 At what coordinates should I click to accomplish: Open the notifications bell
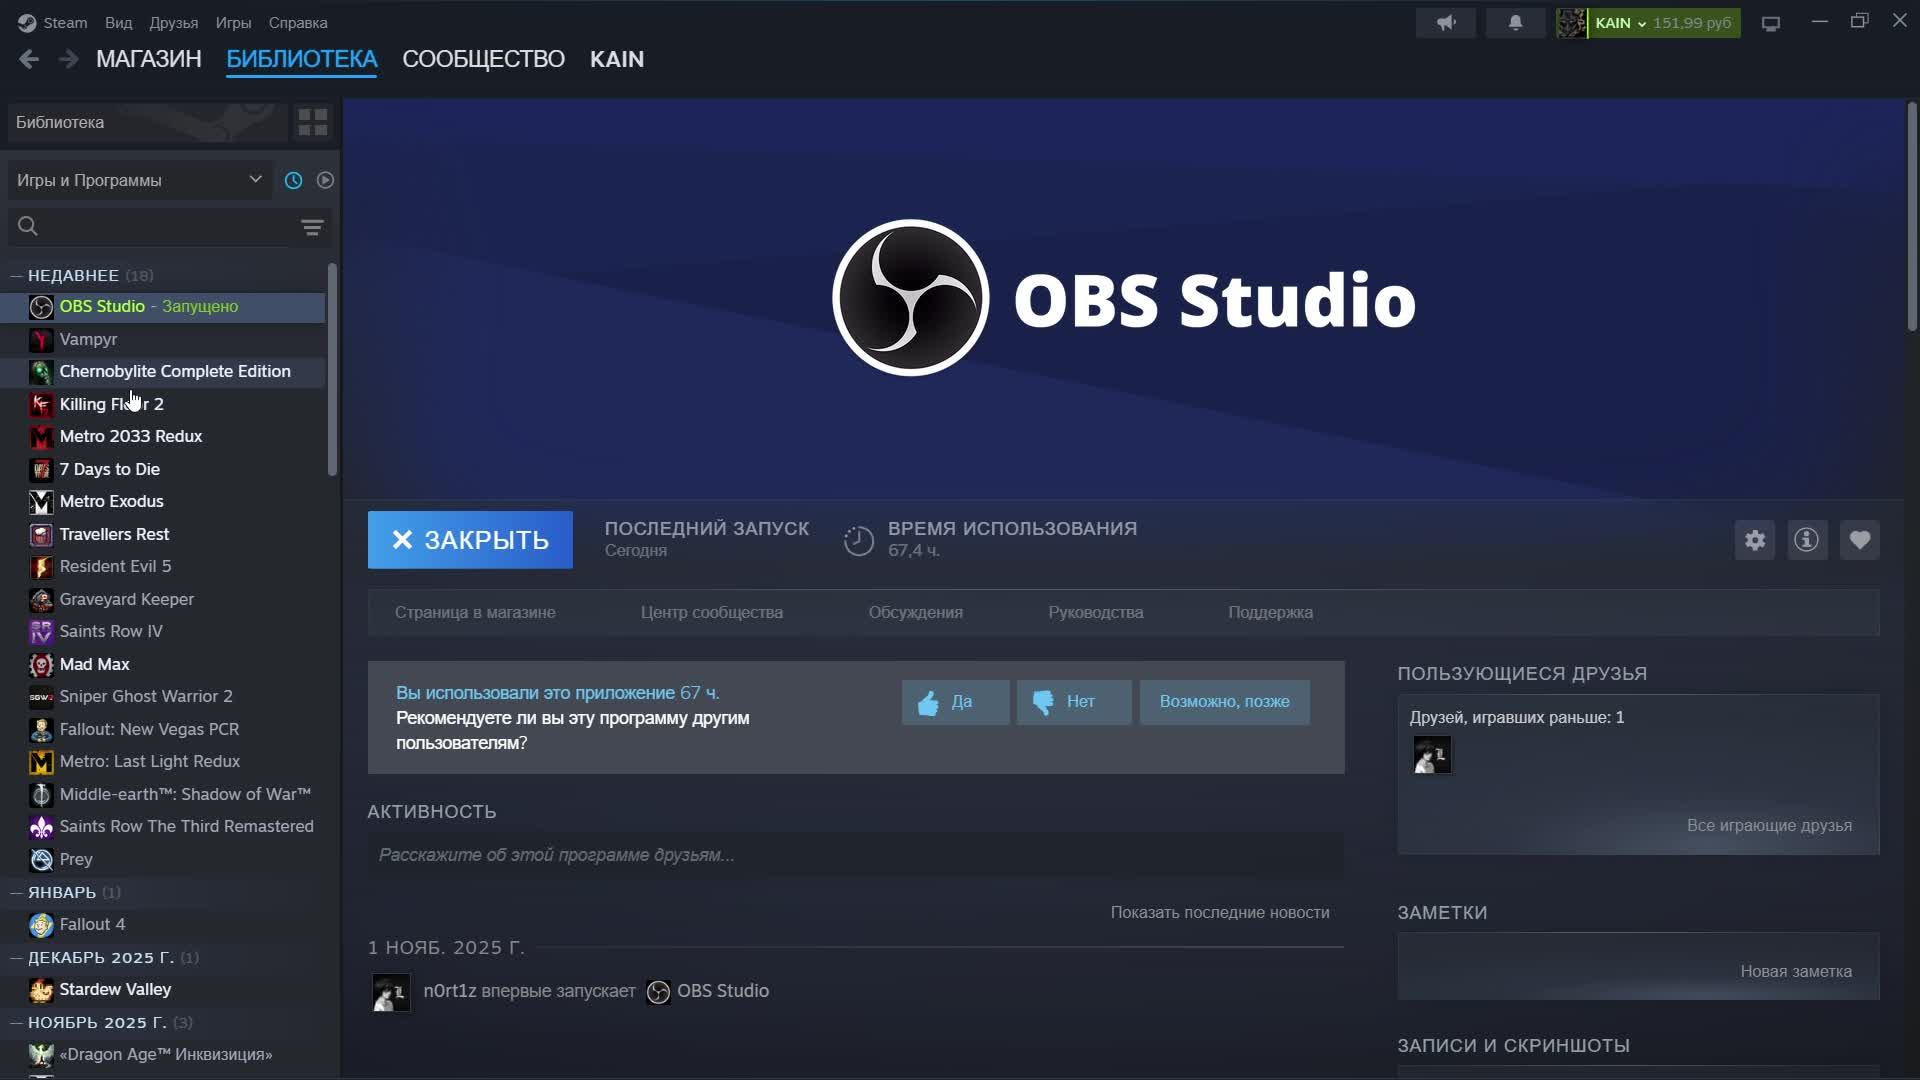pyautogui.click(x=1515, y=22)
